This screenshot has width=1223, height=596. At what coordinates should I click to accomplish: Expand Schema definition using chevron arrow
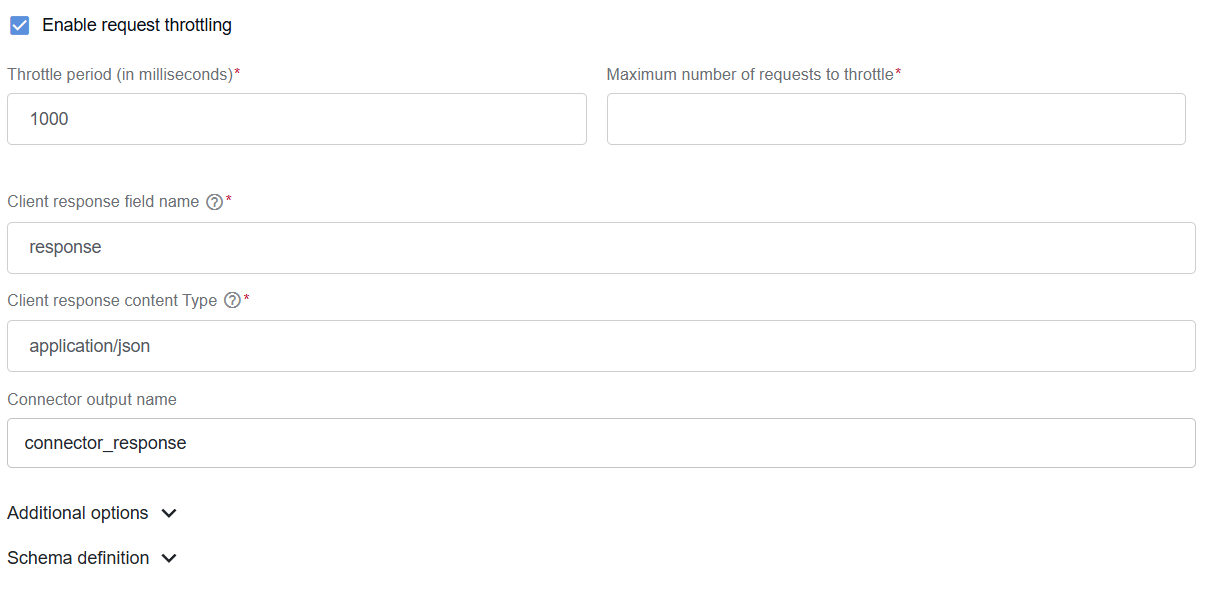pos(169,558)
